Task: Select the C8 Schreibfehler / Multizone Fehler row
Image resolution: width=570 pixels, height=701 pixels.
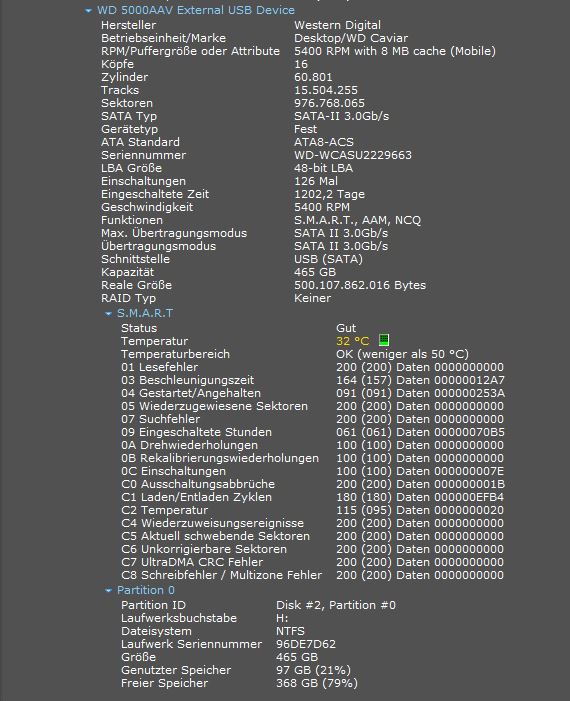Action: click(x=312, y=575)
